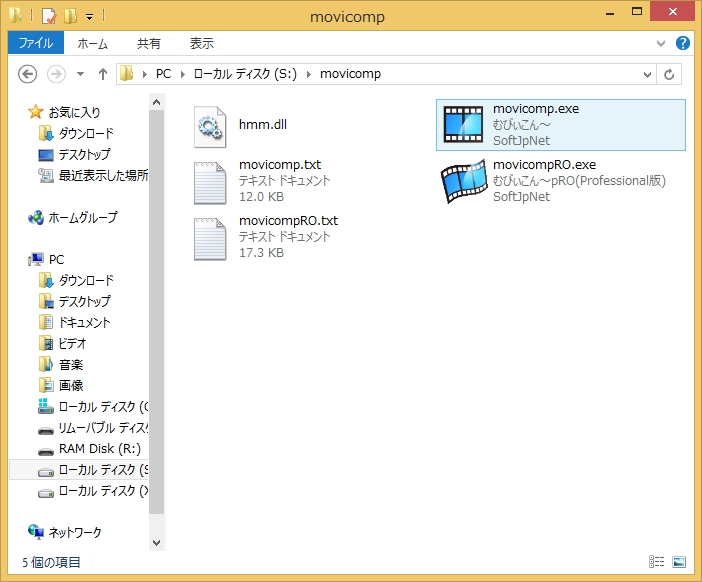Open ドキュメント under PC
This screenshot has height=582, width=702.
[x=85, y=322]
